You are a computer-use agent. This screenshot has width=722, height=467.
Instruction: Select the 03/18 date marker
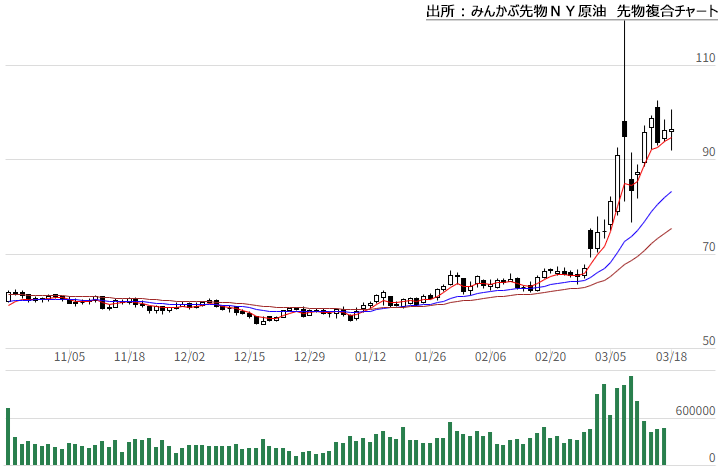click(670, 356)
